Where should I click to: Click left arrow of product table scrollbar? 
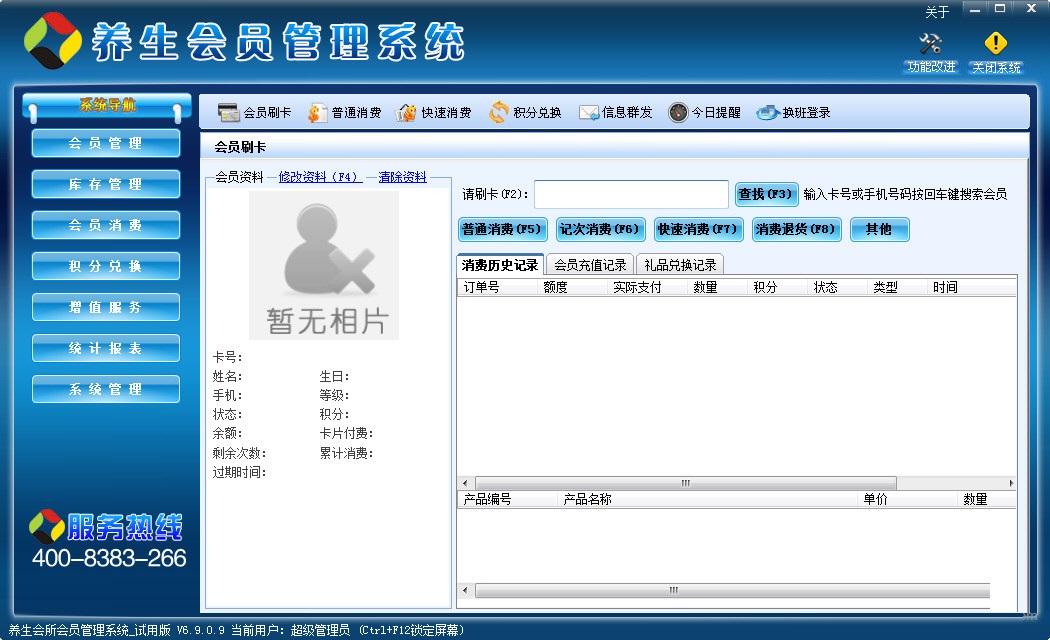(x=465, y=590)
